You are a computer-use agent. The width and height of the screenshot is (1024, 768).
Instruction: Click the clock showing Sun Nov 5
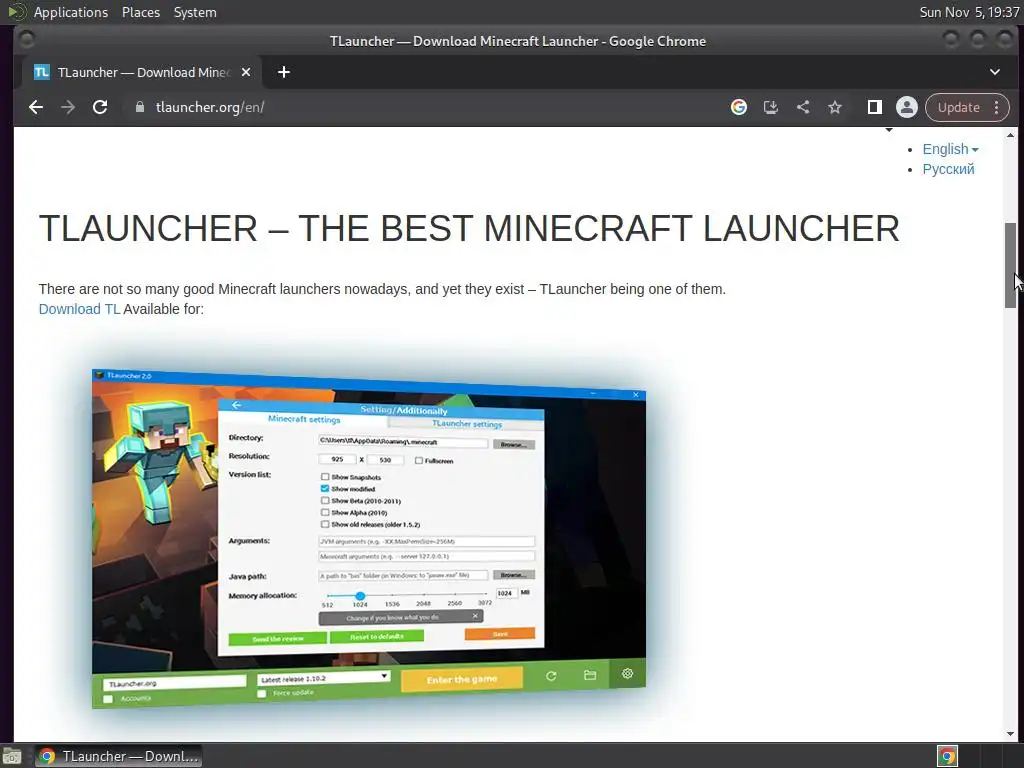(969, 12)
